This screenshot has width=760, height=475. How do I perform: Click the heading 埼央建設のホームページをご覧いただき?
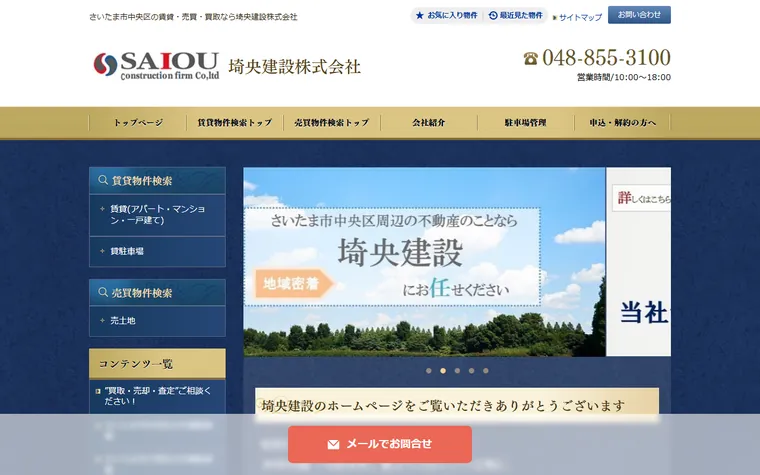pyautogui.click(x=443, y=406)
